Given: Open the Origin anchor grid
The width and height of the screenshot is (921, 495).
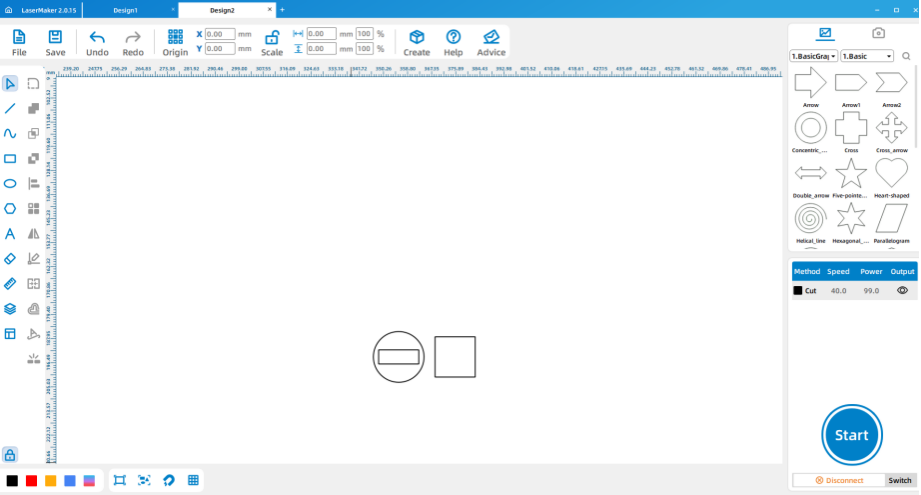Looking at the screenshot, I should (175, 37).
